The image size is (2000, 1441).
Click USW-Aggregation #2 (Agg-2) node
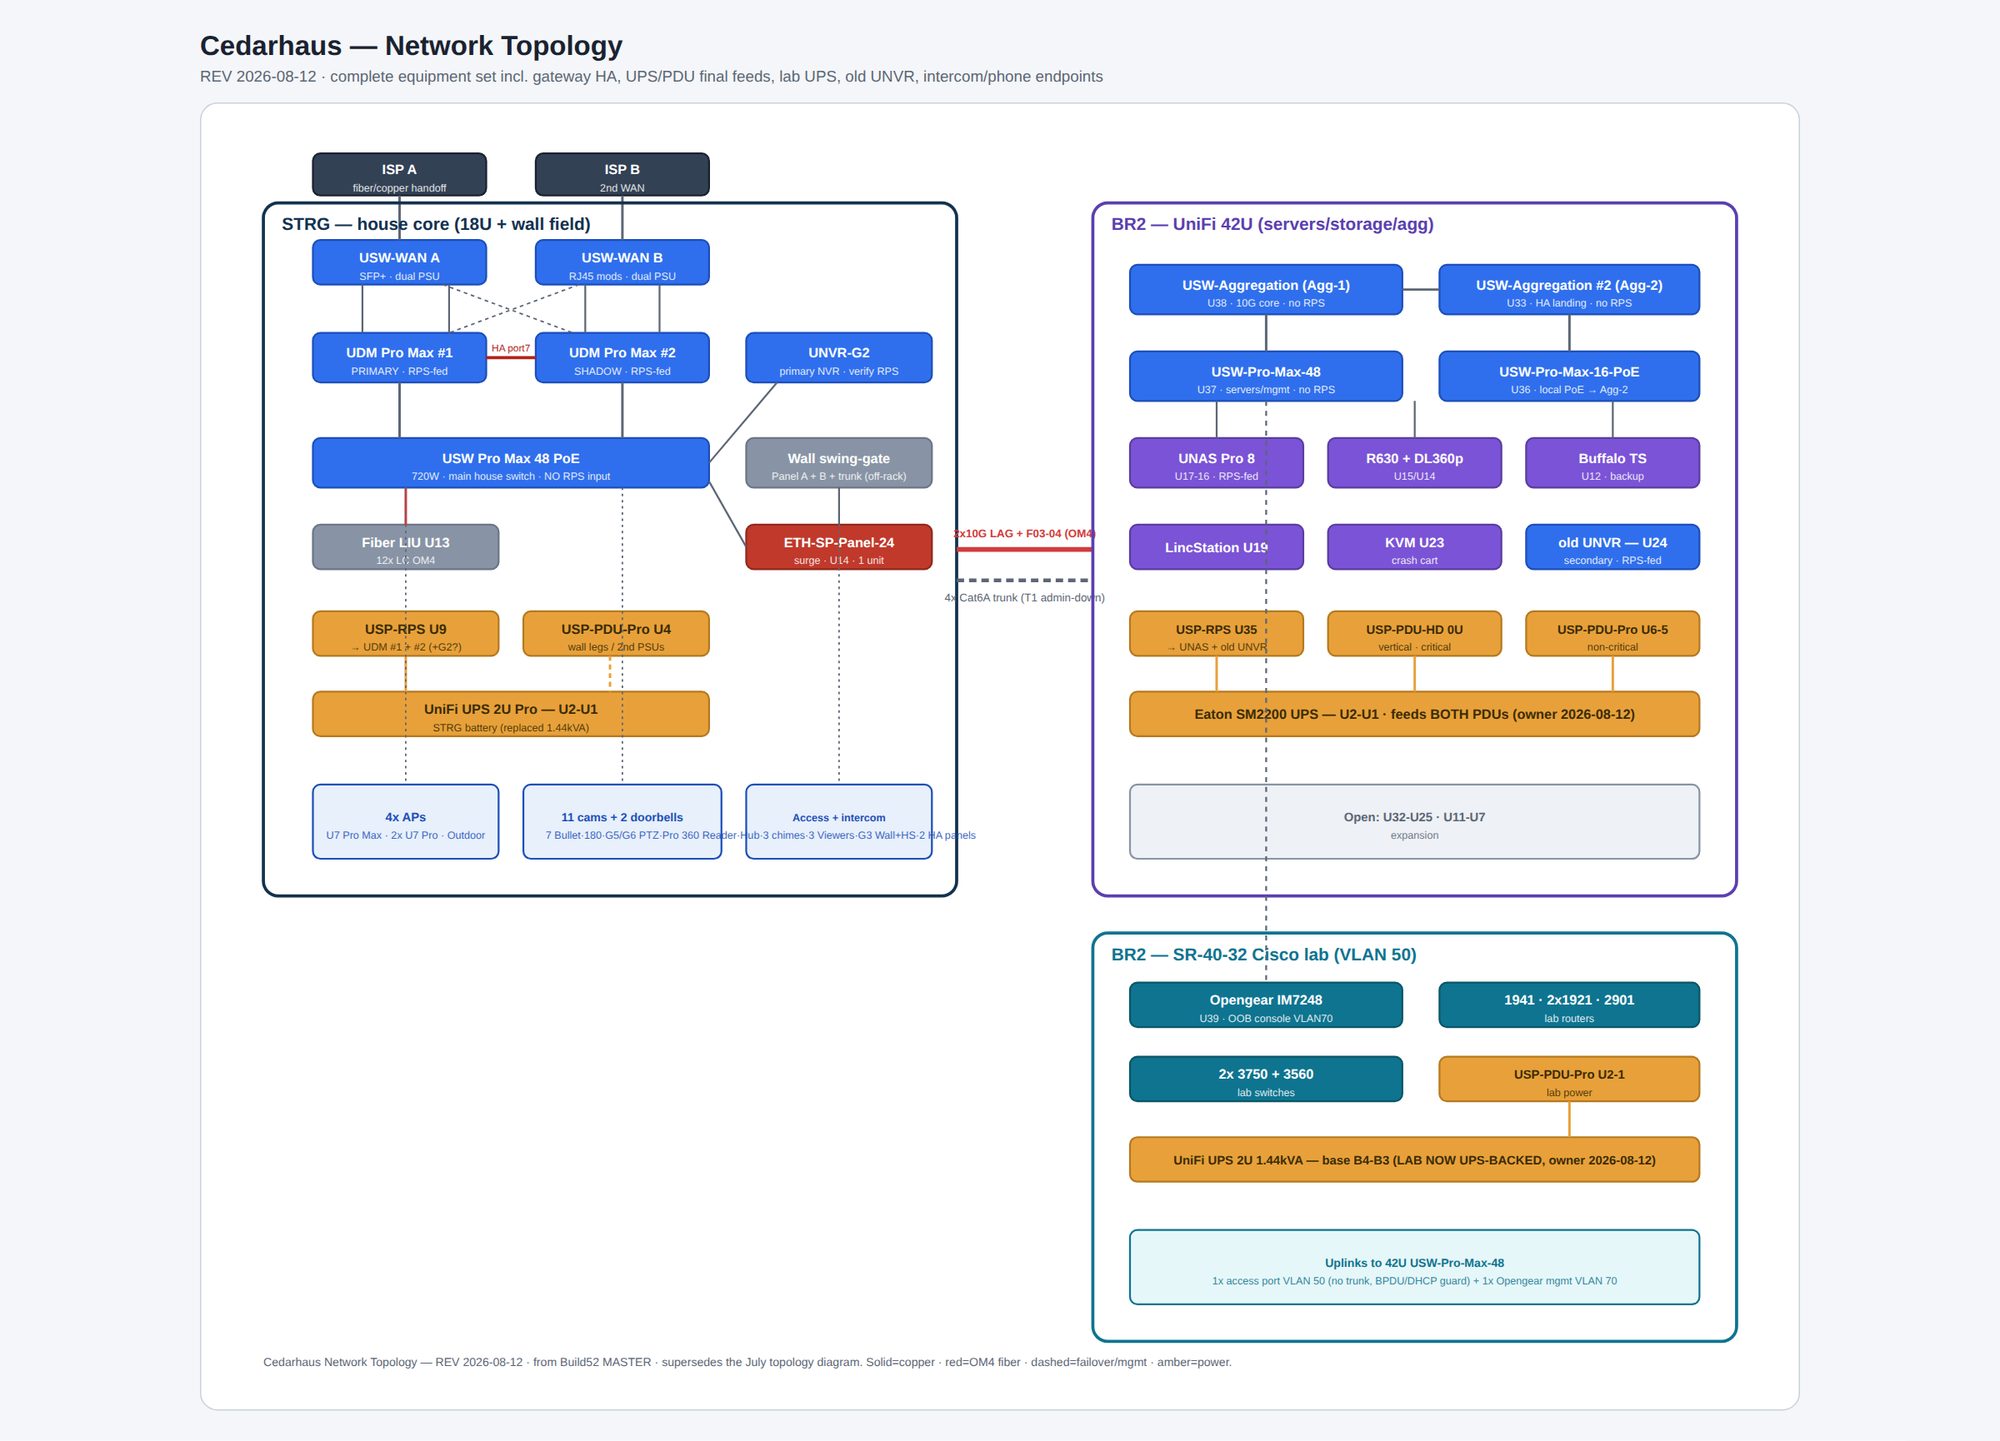pos(1569,290)
